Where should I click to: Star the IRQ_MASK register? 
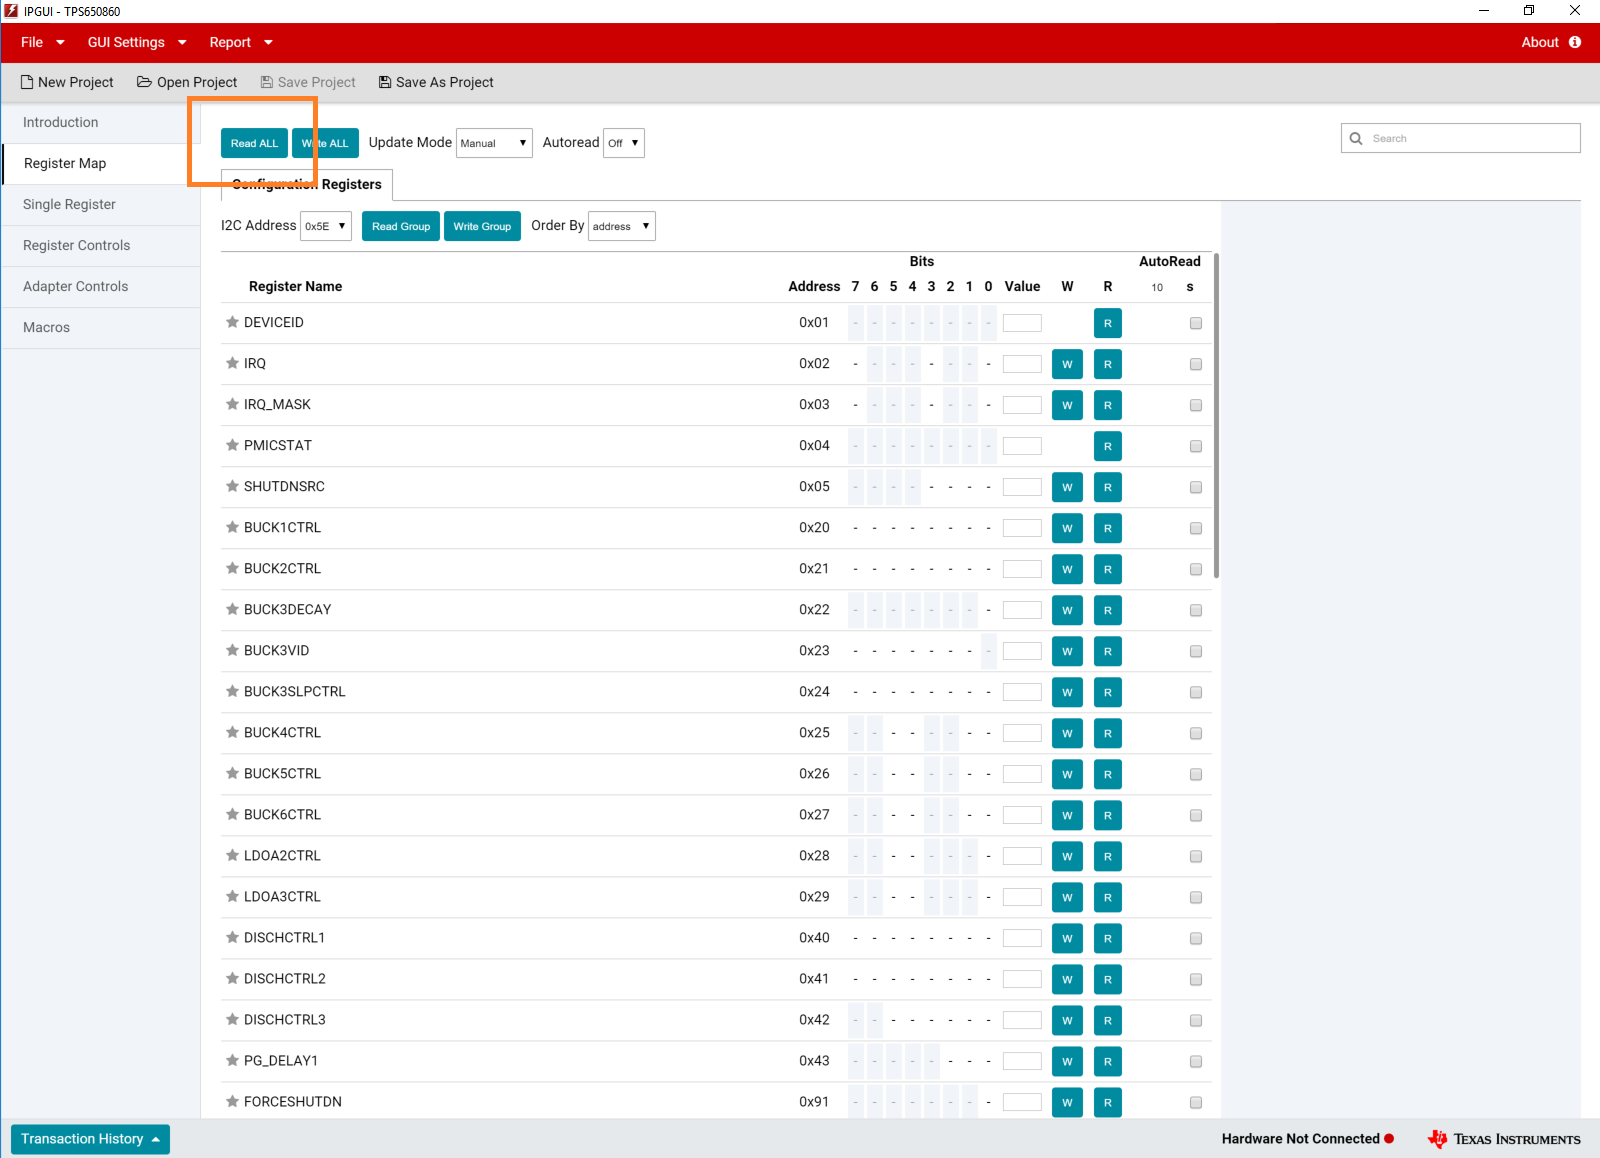tap(232, 404)
